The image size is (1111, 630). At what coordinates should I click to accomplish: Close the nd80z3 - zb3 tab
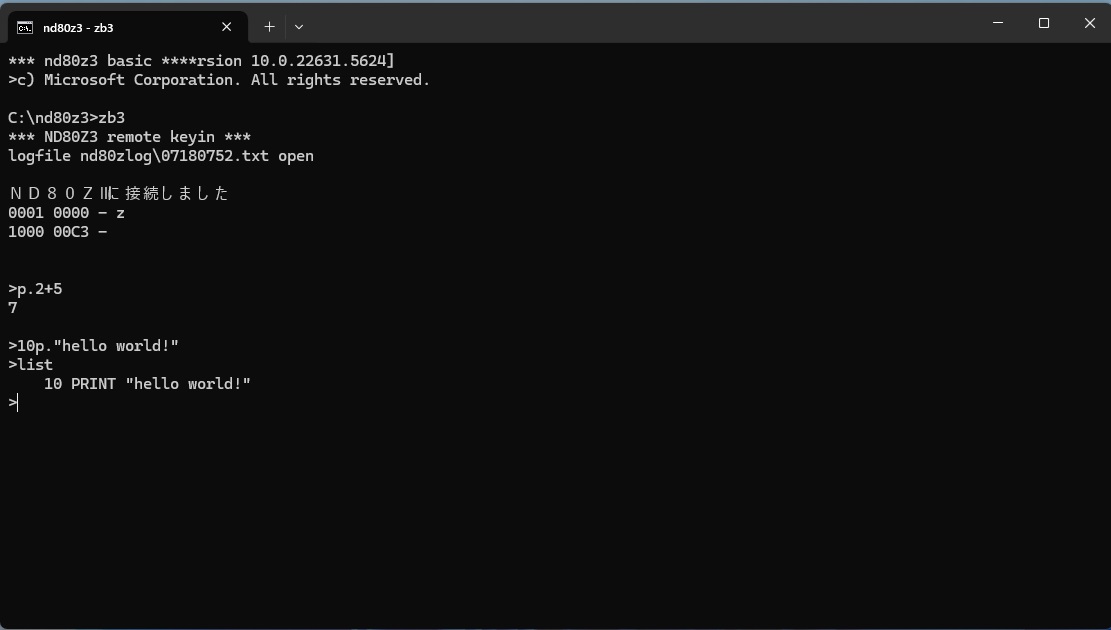(x=227, y=27)
